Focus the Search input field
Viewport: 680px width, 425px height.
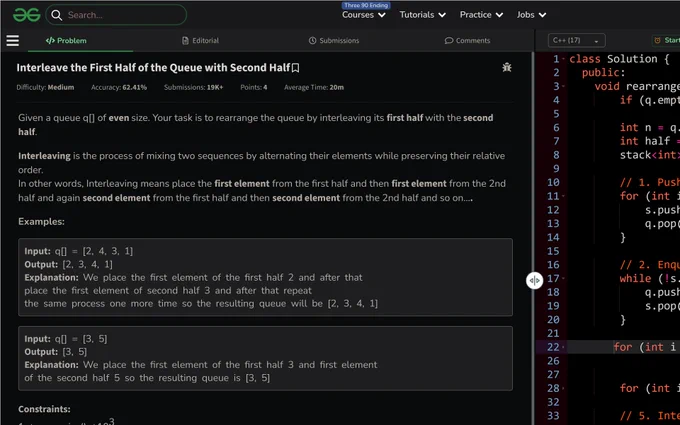(x=116, y=15)
